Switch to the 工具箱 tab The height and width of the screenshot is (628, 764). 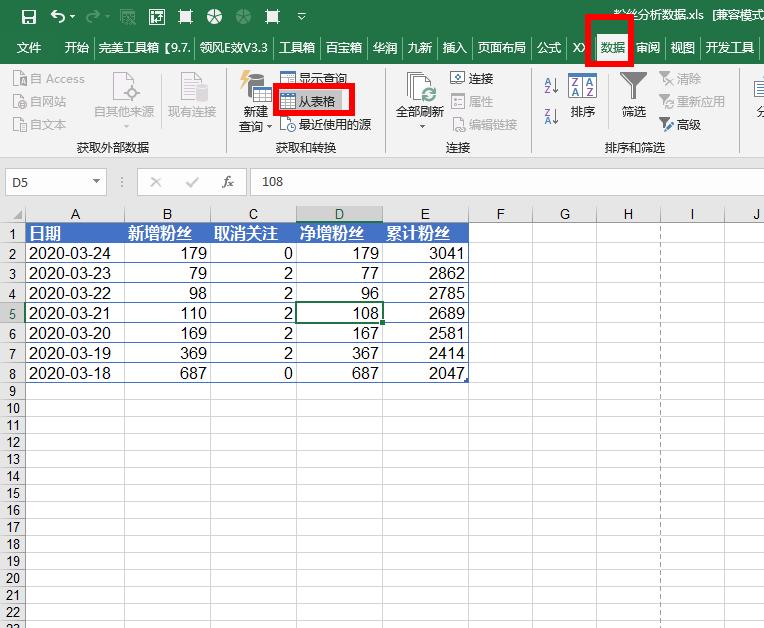pyautogui.click(x=297, y=48)
